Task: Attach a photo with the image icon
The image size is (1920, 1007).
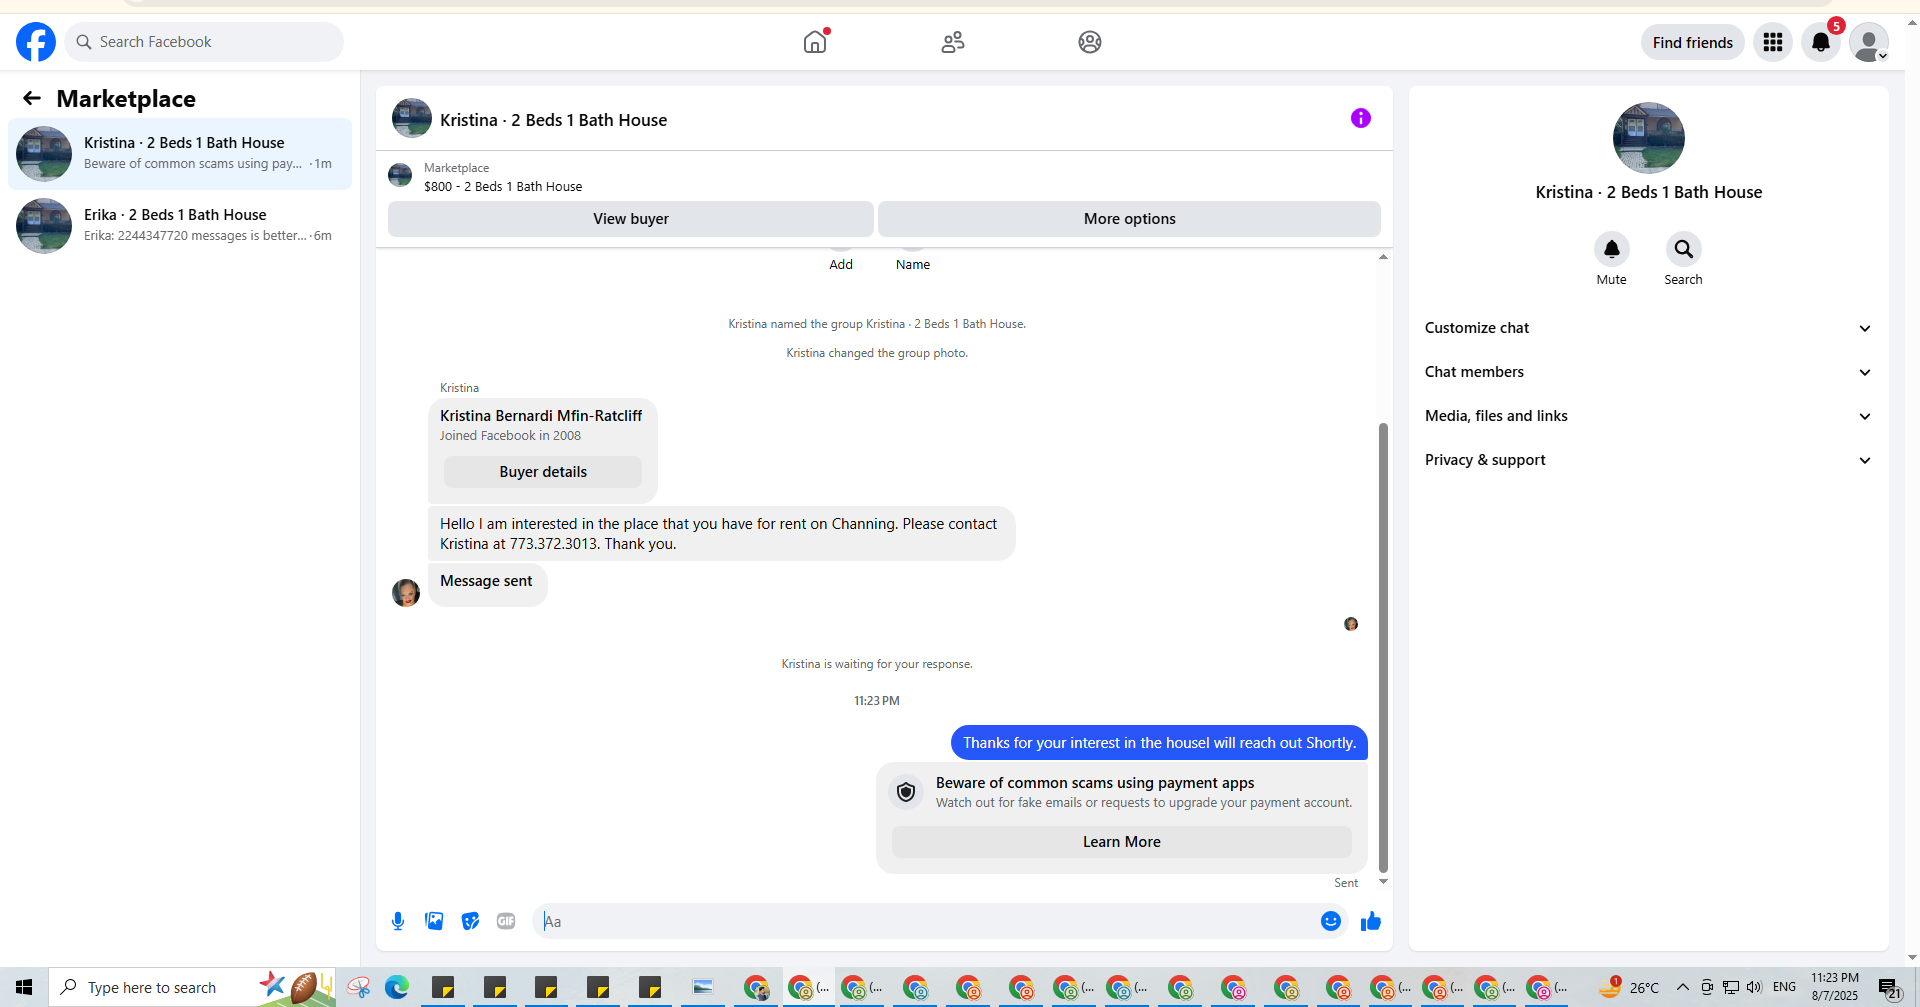Action: pyautogui.click(x=434, y=921)
